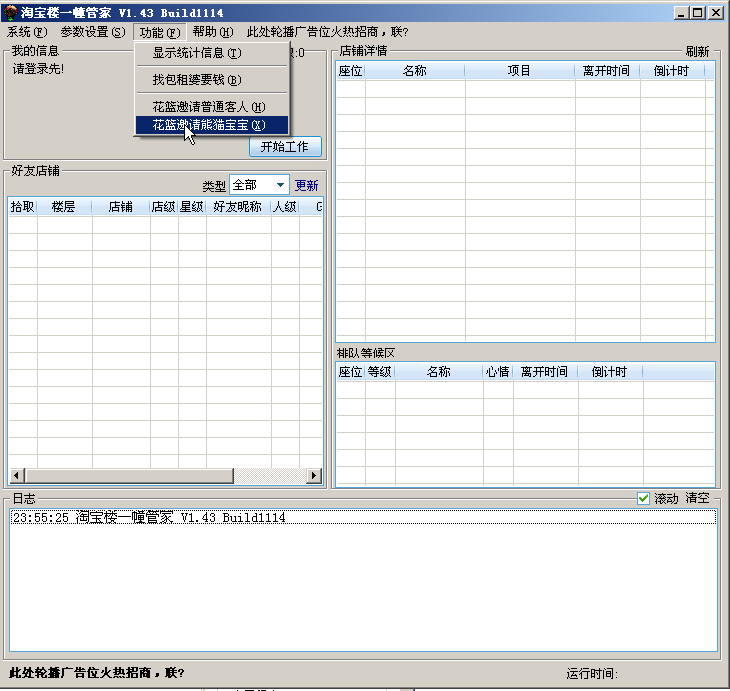The image size is (730, 691).
Task: Choose 找包租婆要钱(B) from the menu
Action: (x=212, y=80)
